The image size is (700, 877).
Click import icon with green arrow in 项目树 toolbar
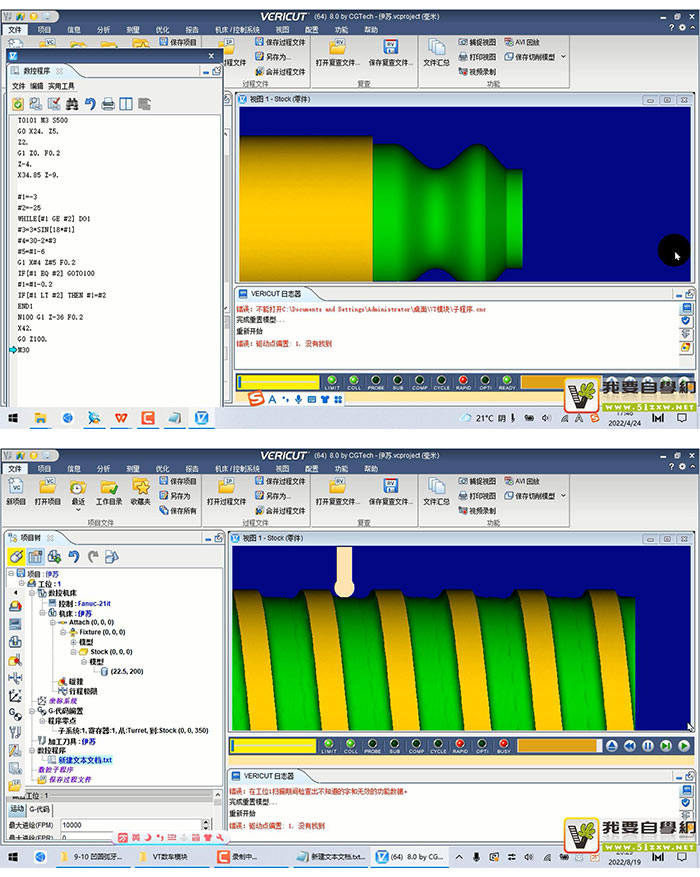pos(54,557)
